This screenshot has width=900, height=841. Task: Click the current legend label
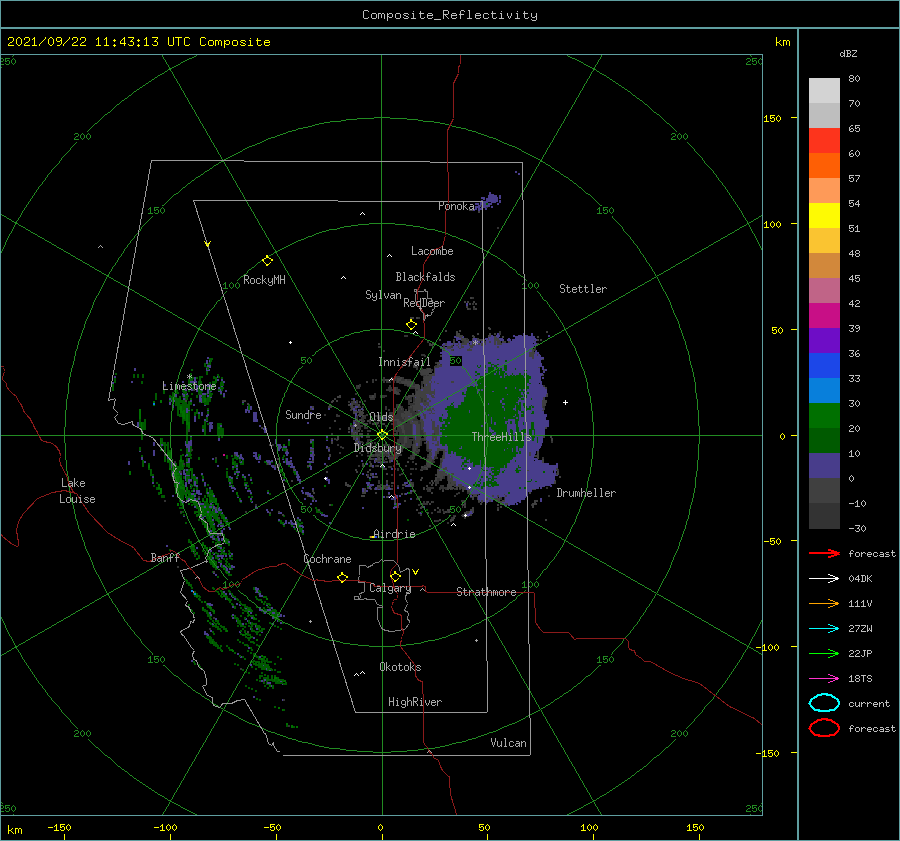click(869, 704)
